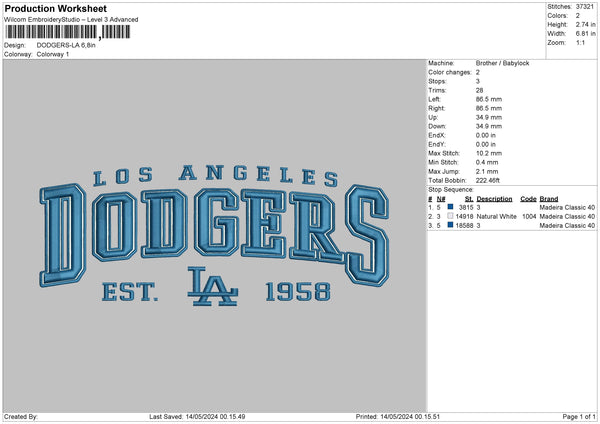The width and height of the screenshot is (600, 424).
Task: Click the Color changes value 2
Action: pos(478,72)
